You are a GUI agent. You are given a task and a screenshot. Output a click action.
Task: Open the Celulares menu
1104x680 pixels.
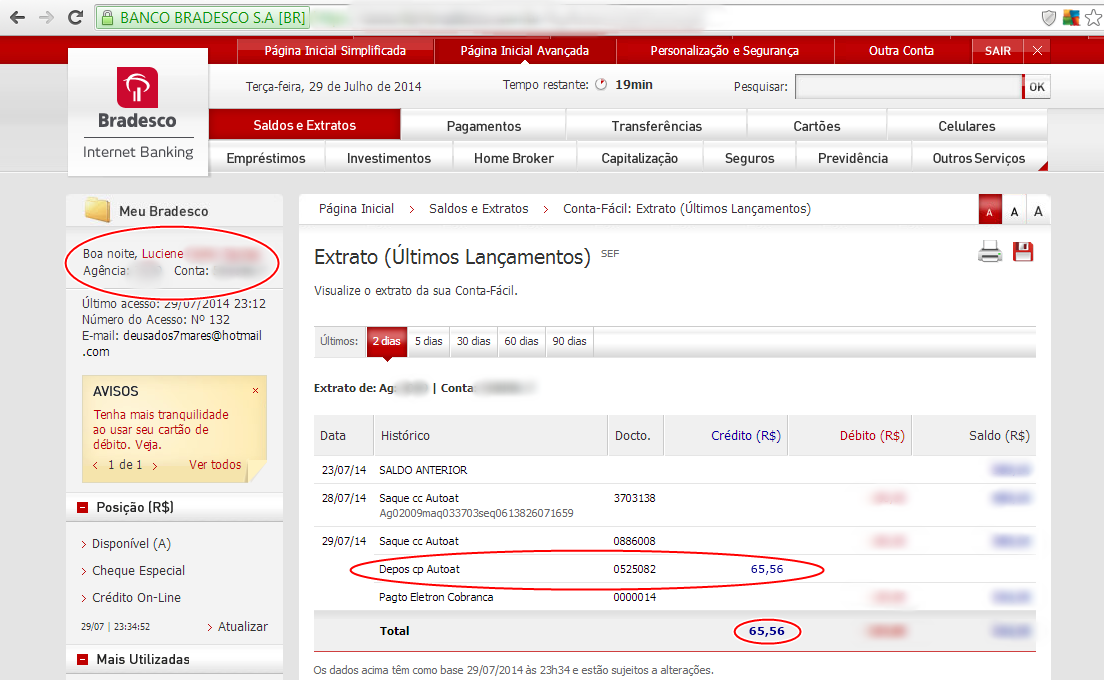(967, 126)
